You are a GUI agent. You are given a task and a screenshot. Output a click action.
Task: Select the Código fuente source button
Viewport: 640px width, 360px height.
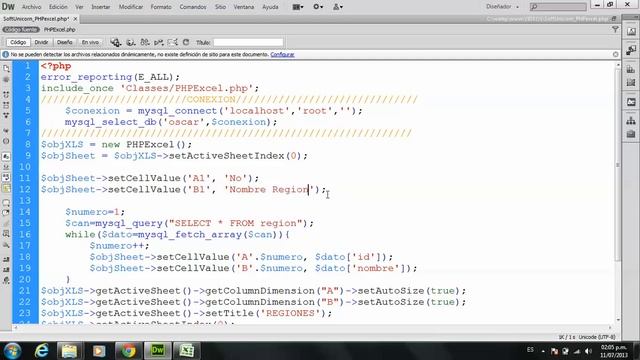point(21,29)
